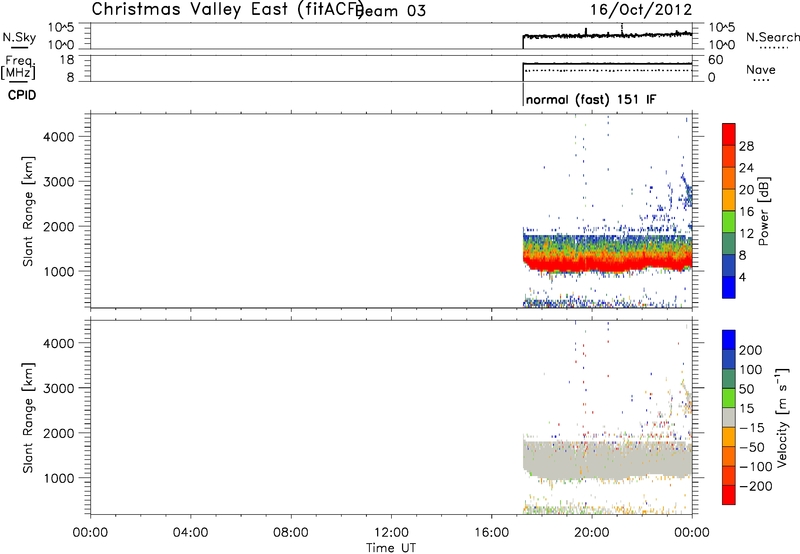Click the gray segment of the Velocity color bar
800x554 pixels.
[729, 417]
